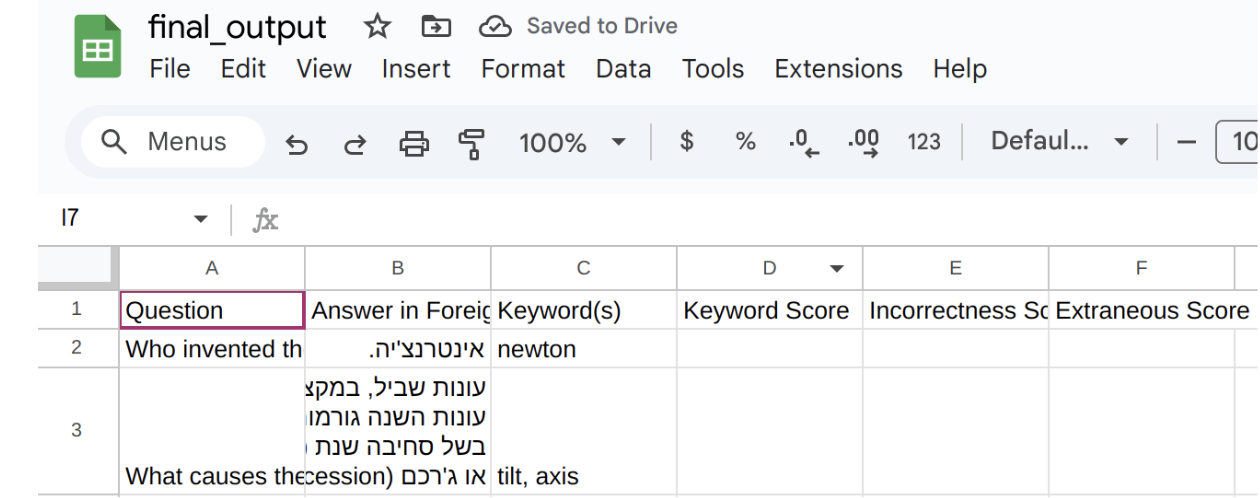1260x498 pixels.
Task: Decrease font size with minus button
Action: coord(1187,142)
